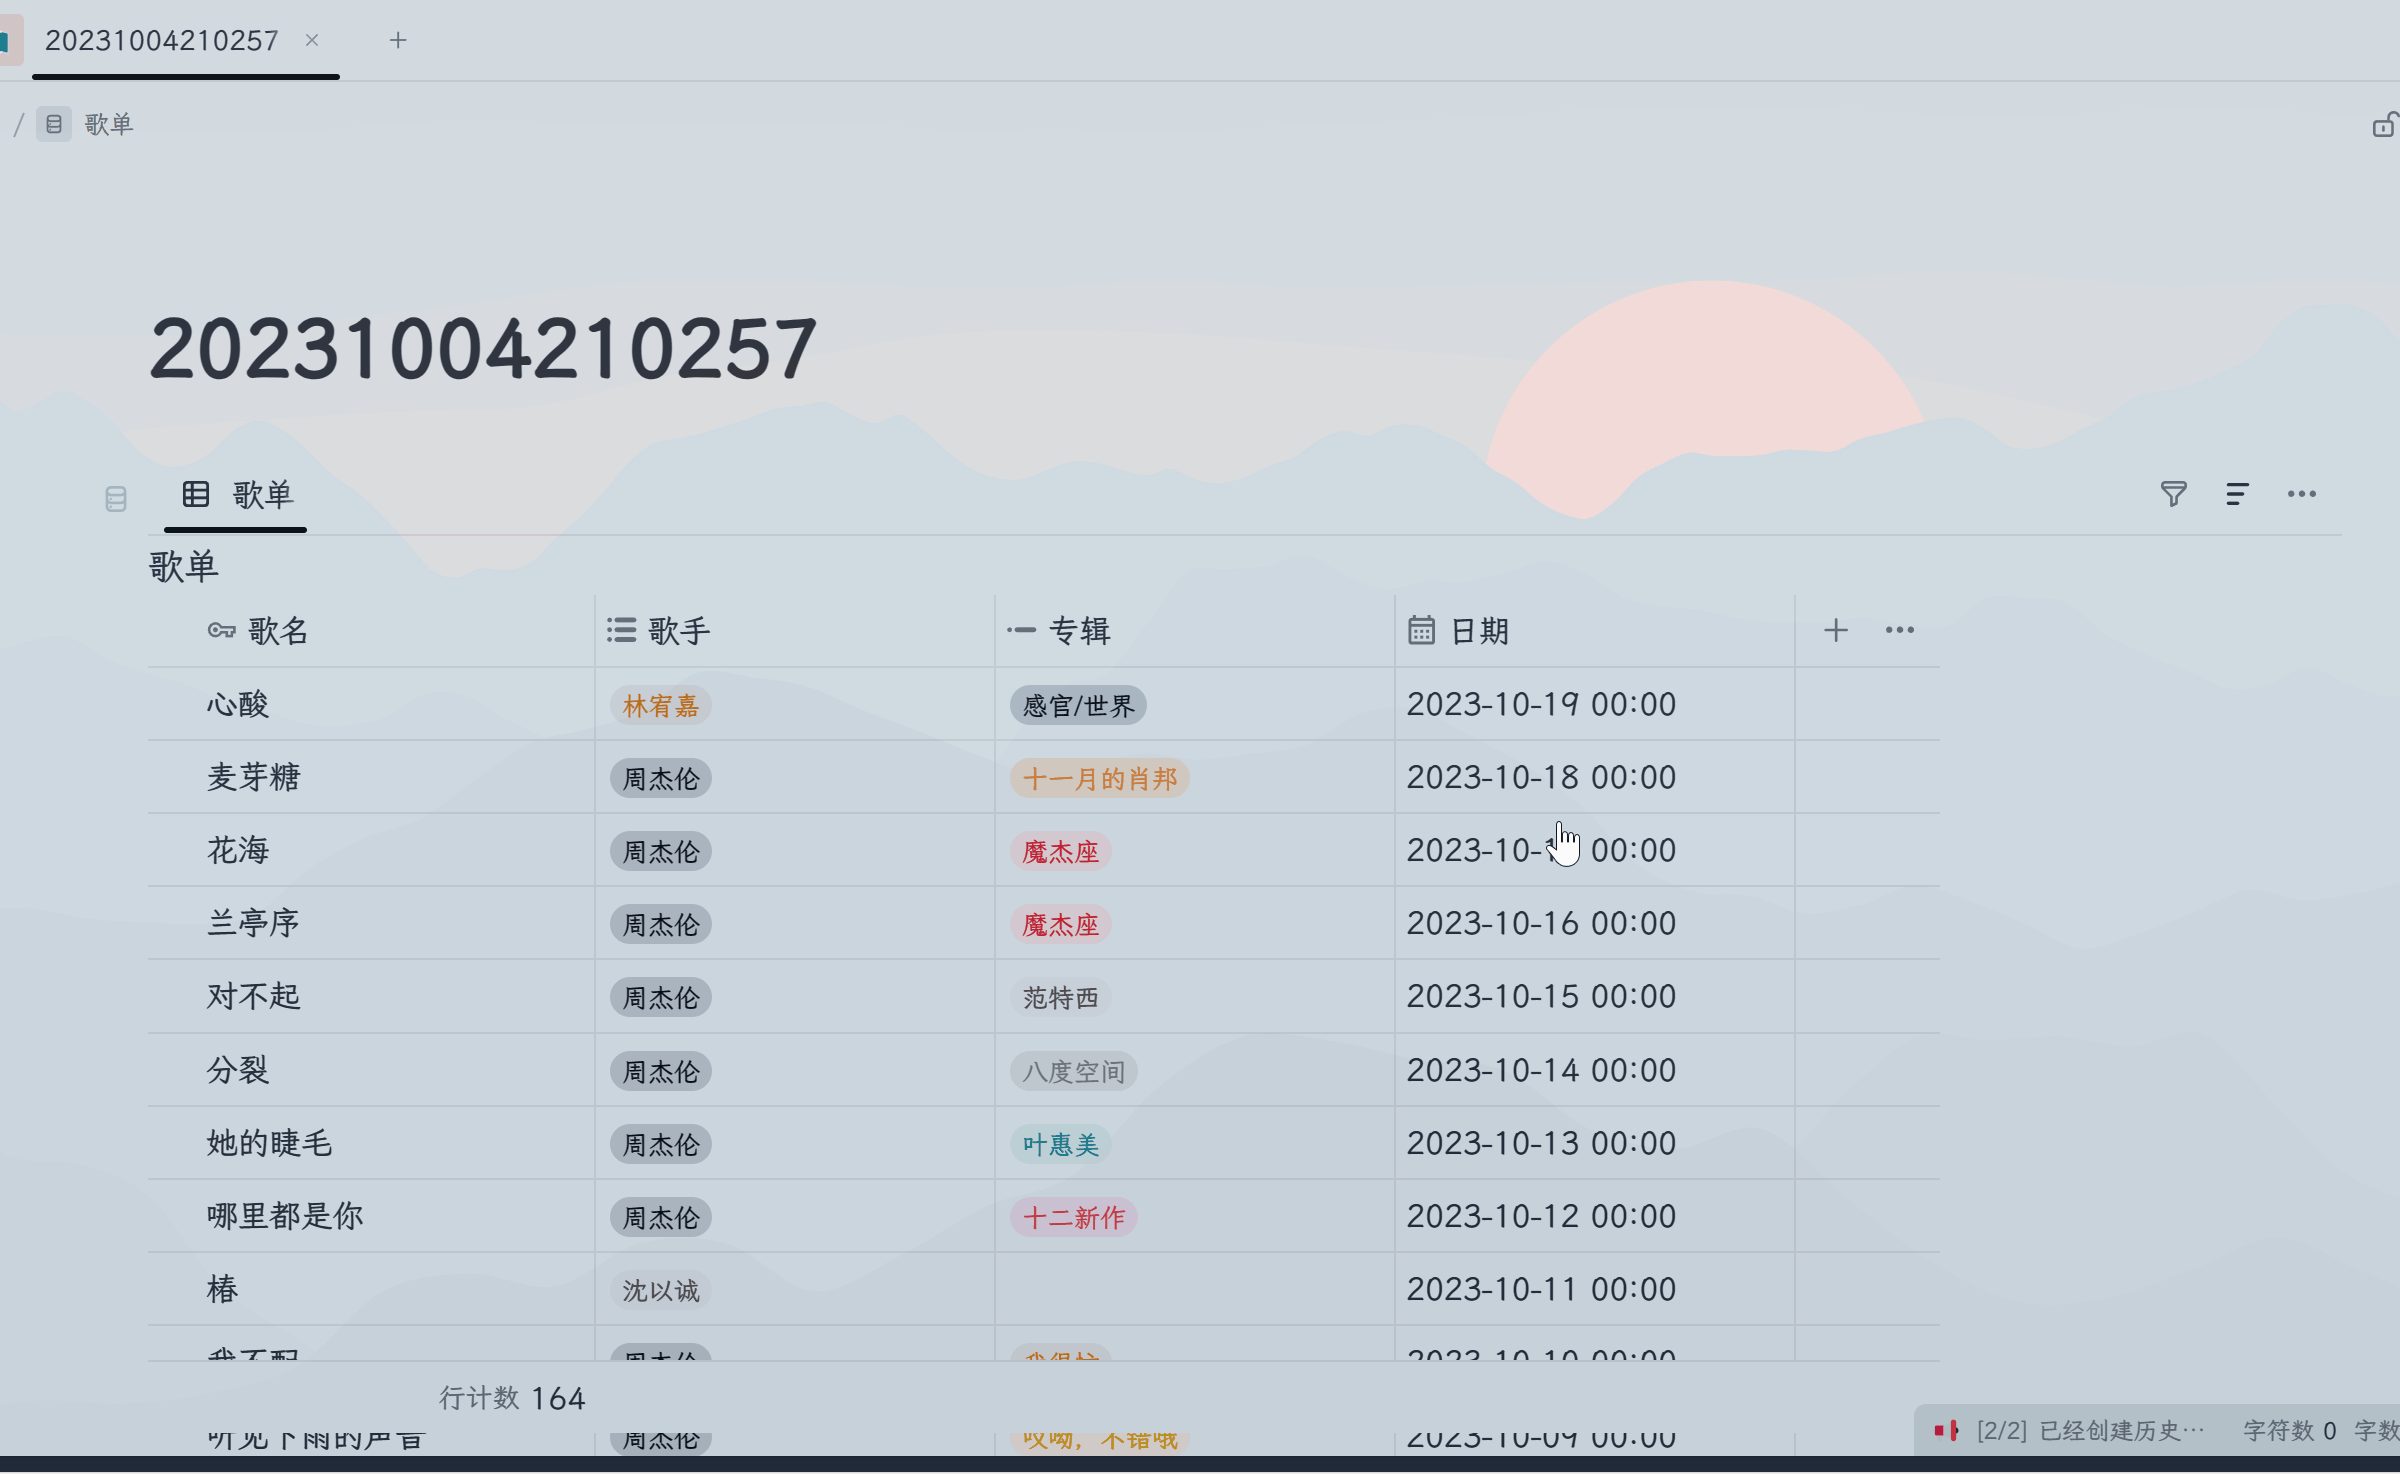Open the 专辑 column header menu
The image size is (2400, 1474).
point(1078,631)
